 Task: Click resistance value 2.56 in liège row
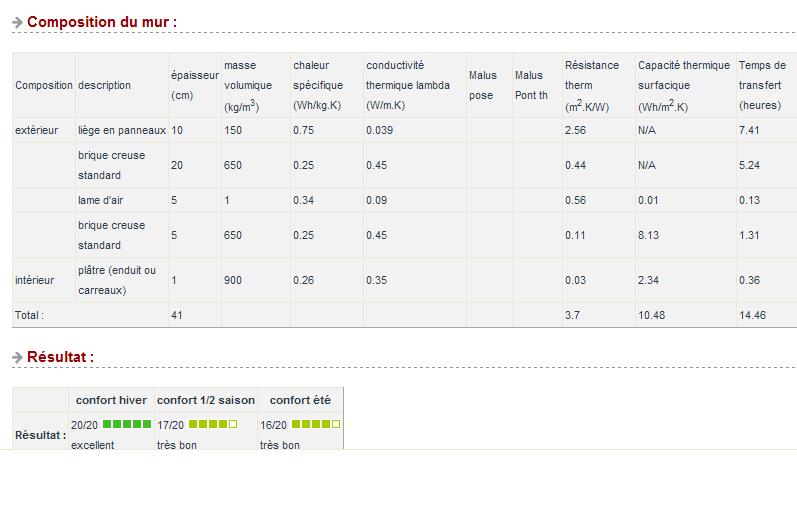pyautogui.click(x=575, y=130)
